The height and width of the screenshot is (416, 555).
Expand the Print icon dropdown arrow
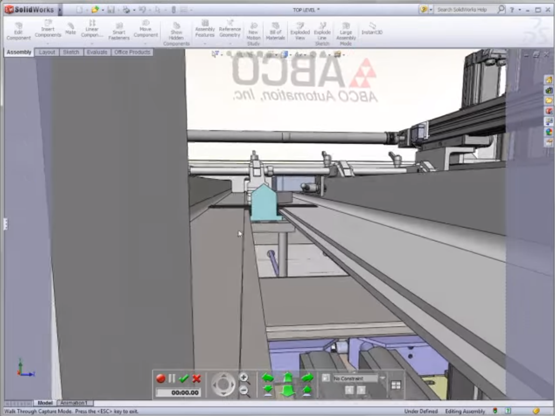pyautogui.click(x=134, y=10)
